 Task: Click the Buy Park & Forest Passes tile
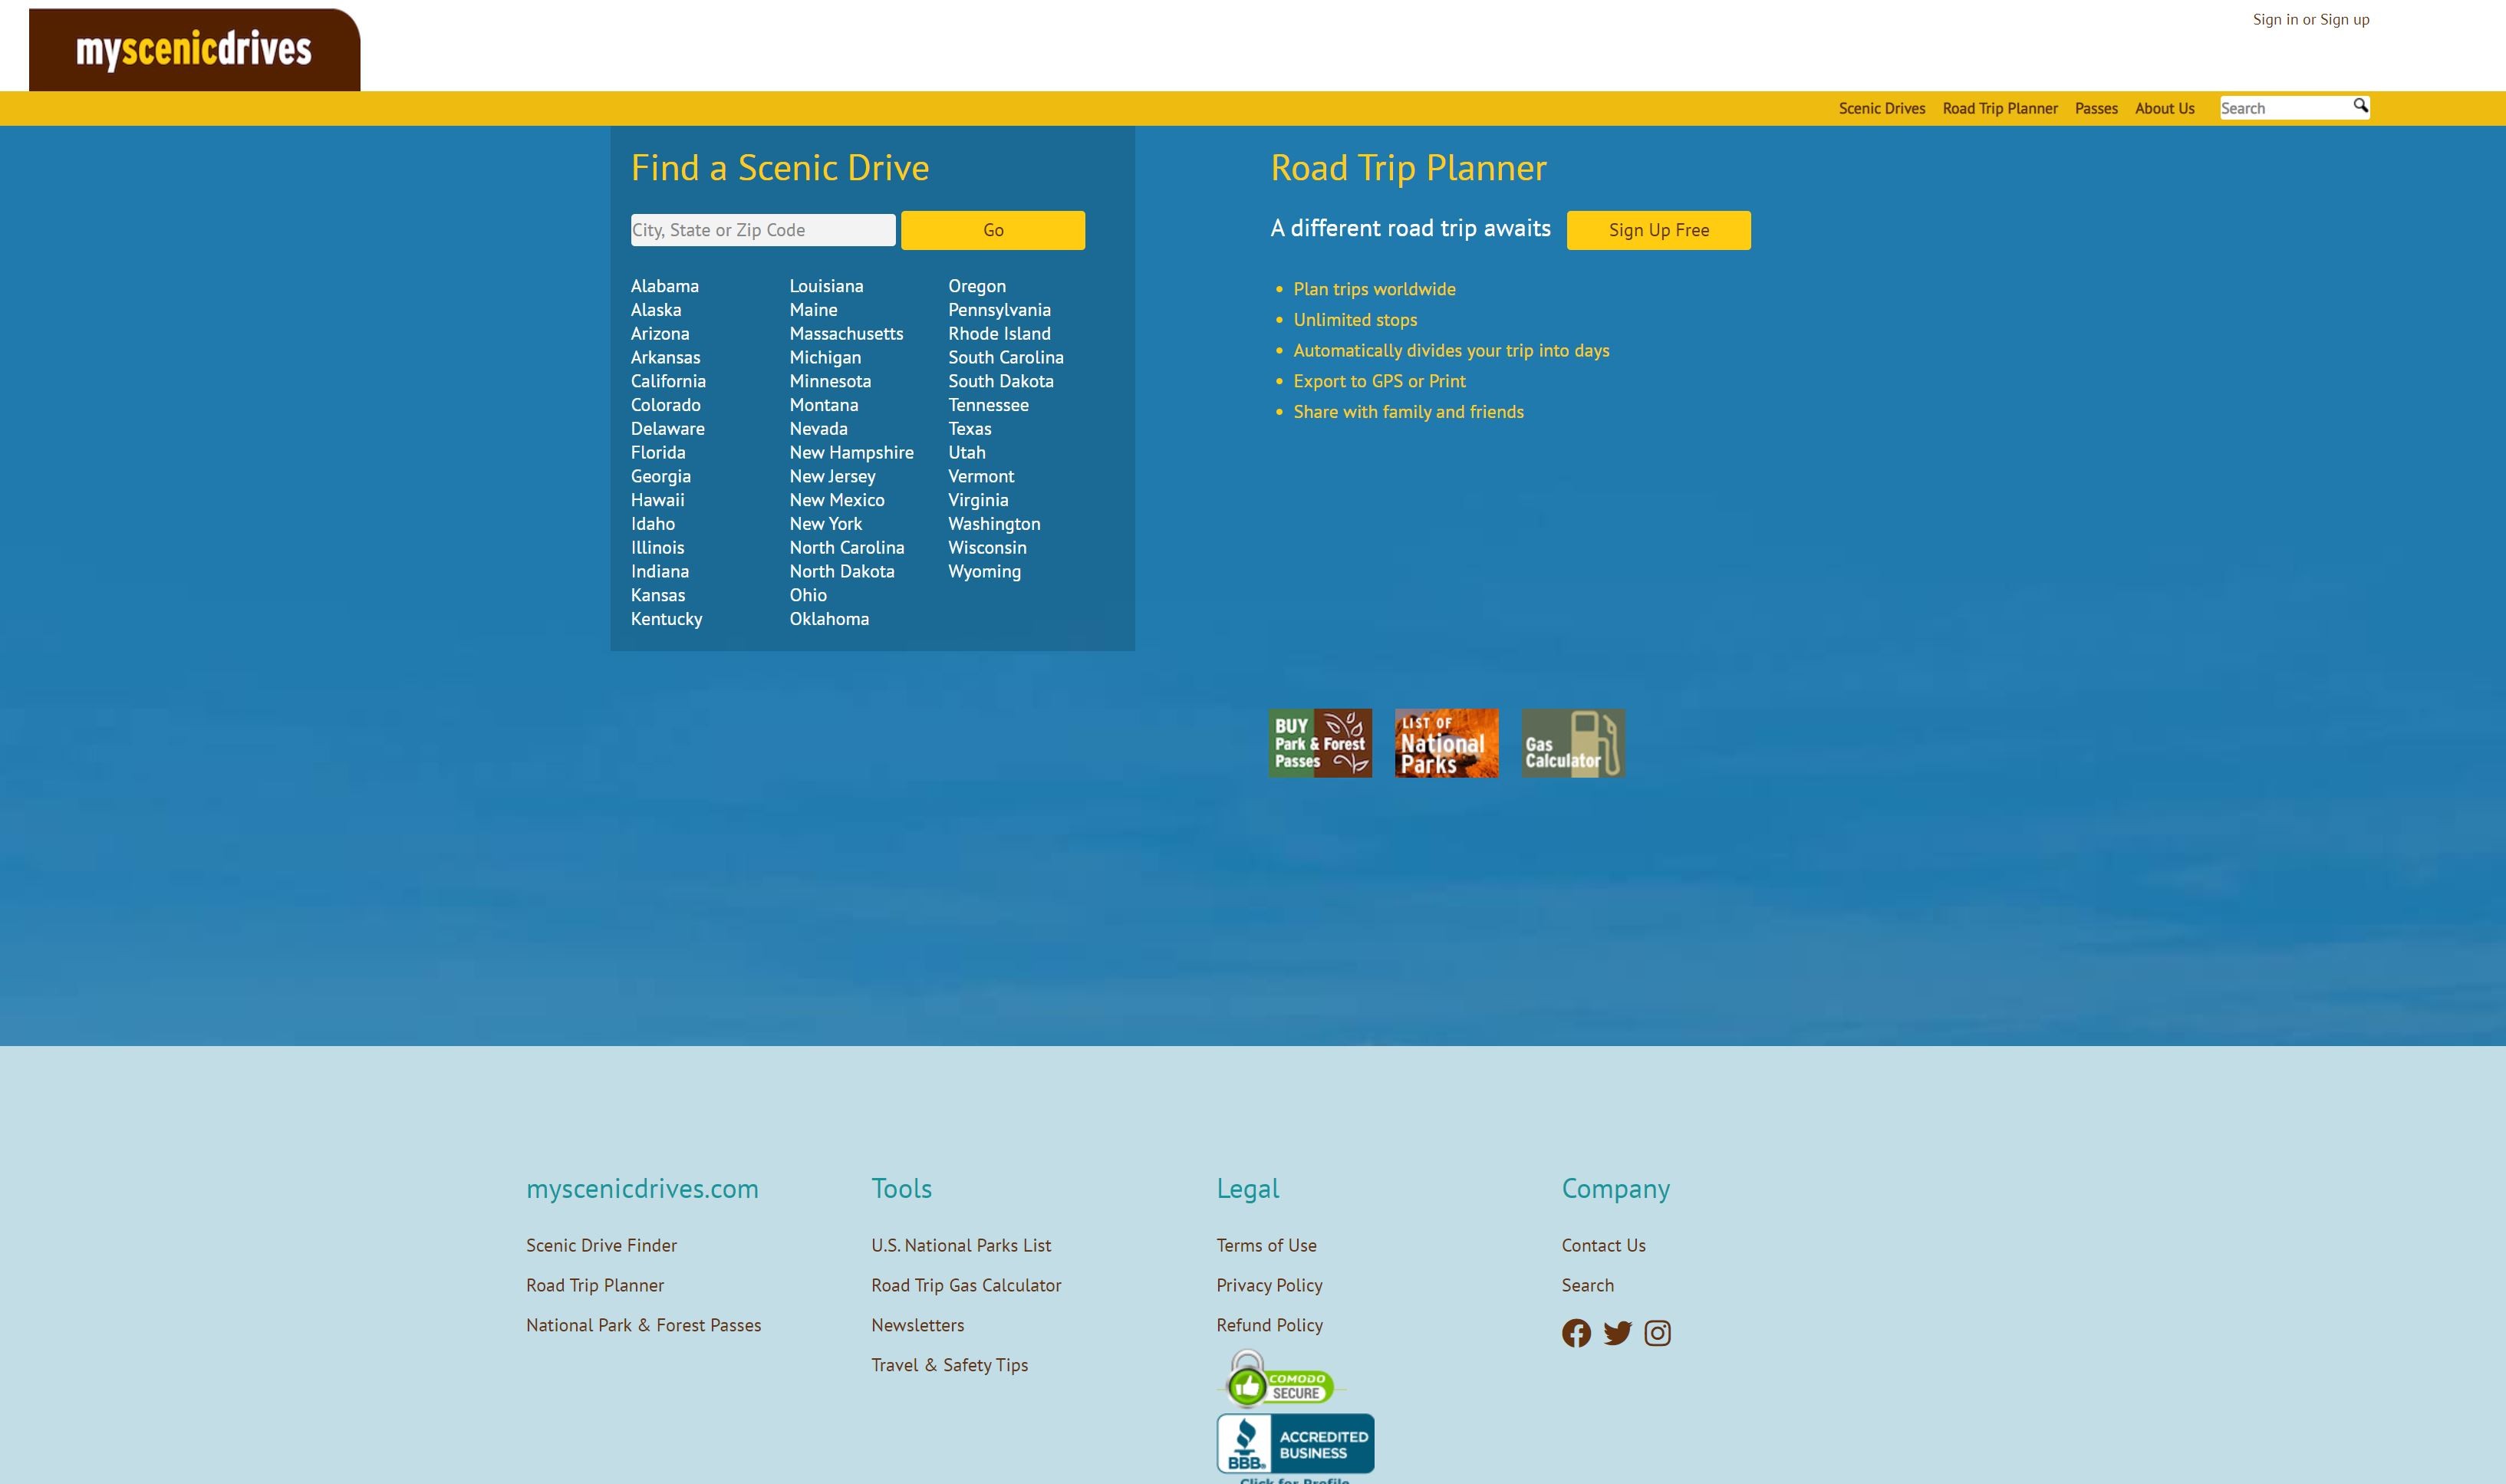point(1320,743)
